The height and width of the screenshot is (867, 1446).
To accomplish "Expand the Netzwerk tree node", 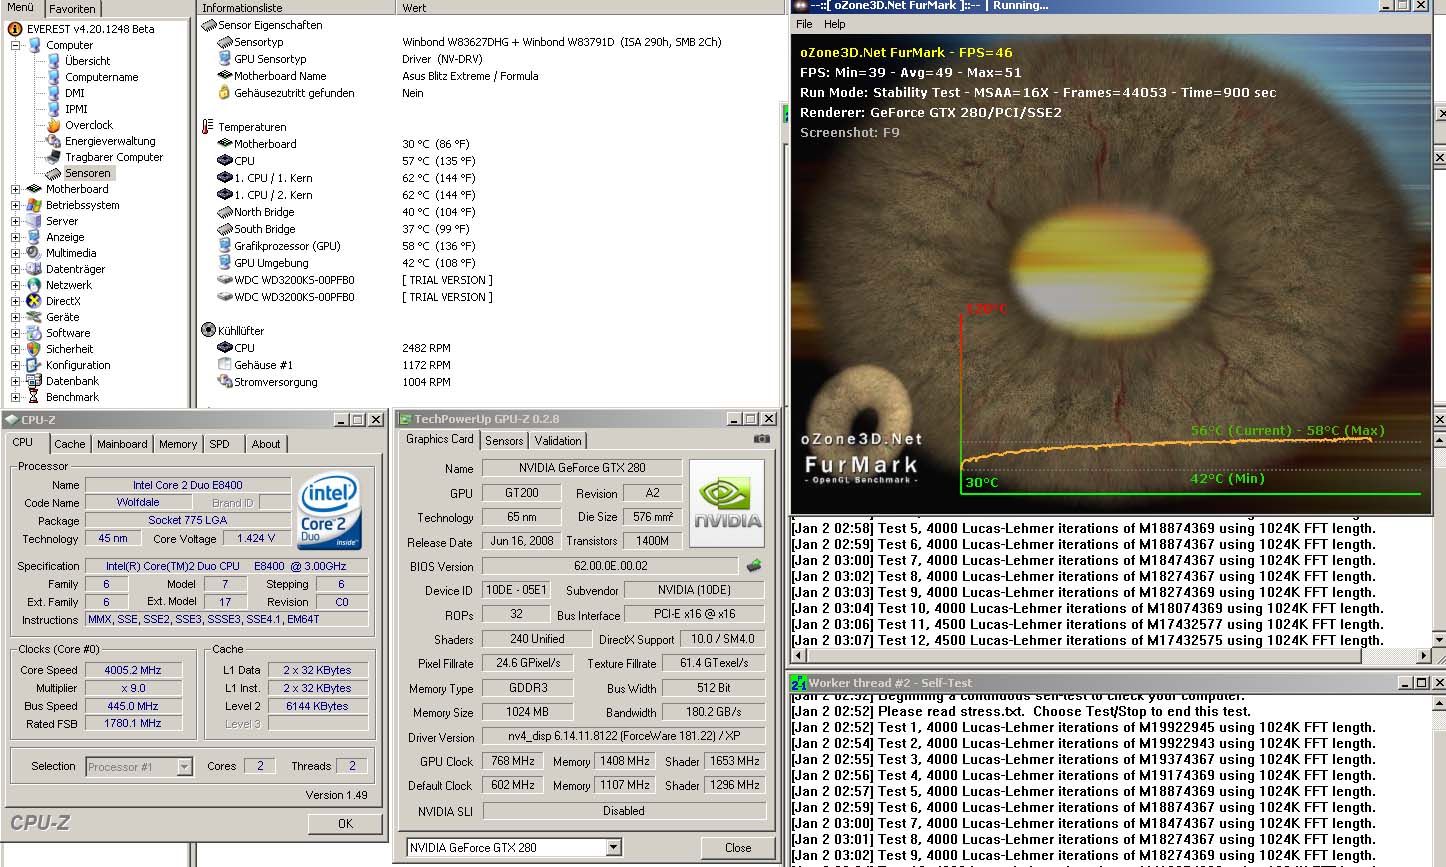I will pyautogui.click(x=15, y=285).
